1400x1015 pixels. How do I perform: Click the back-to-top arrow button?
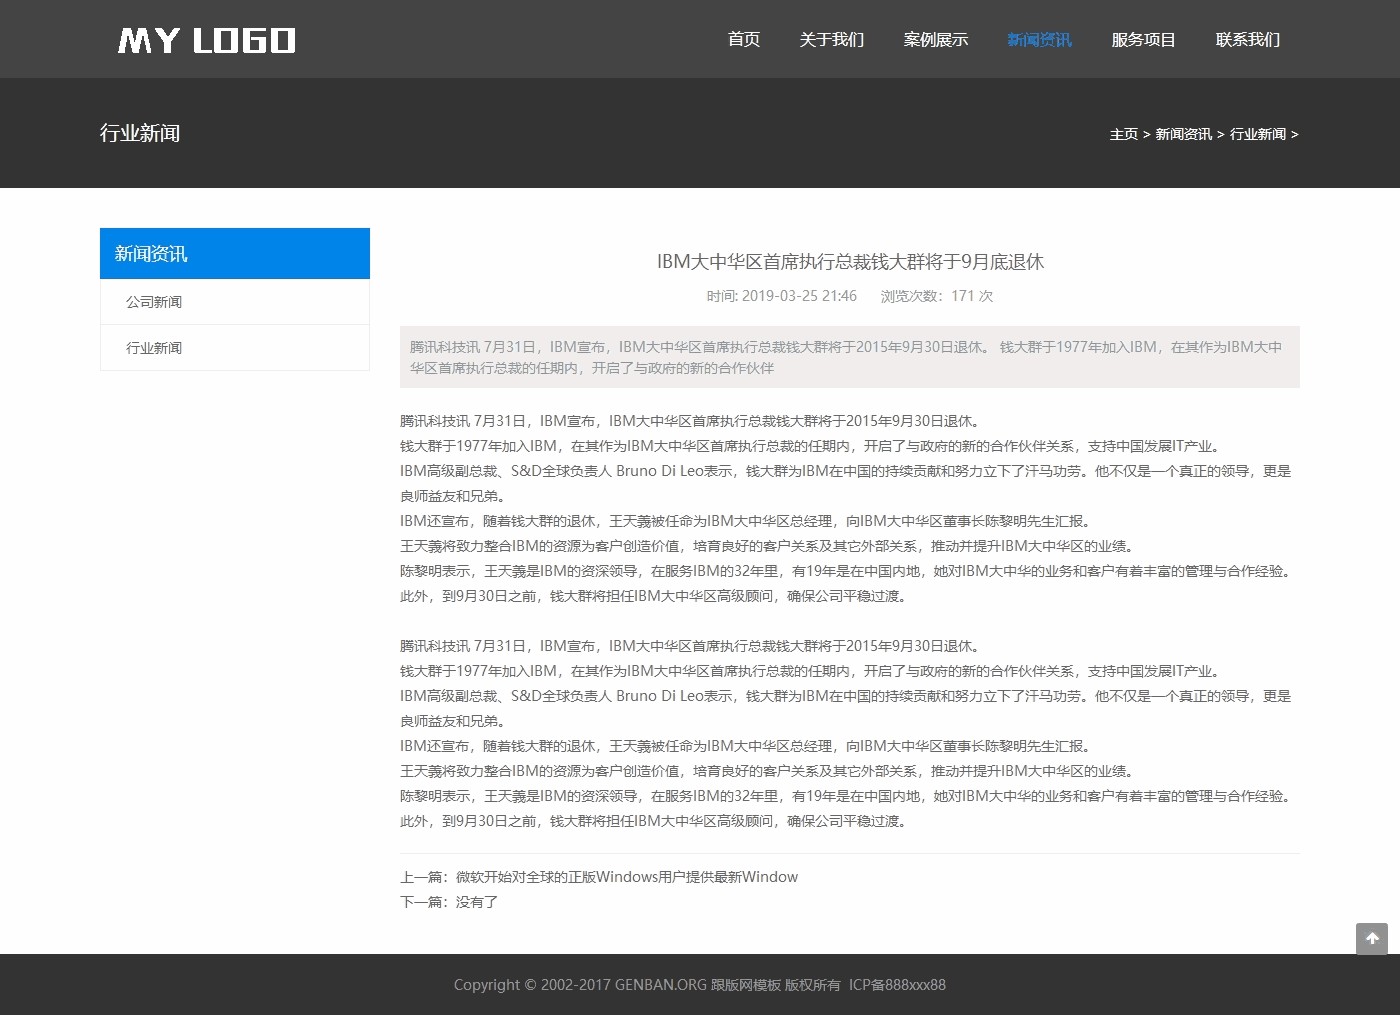click(1372, 939)
